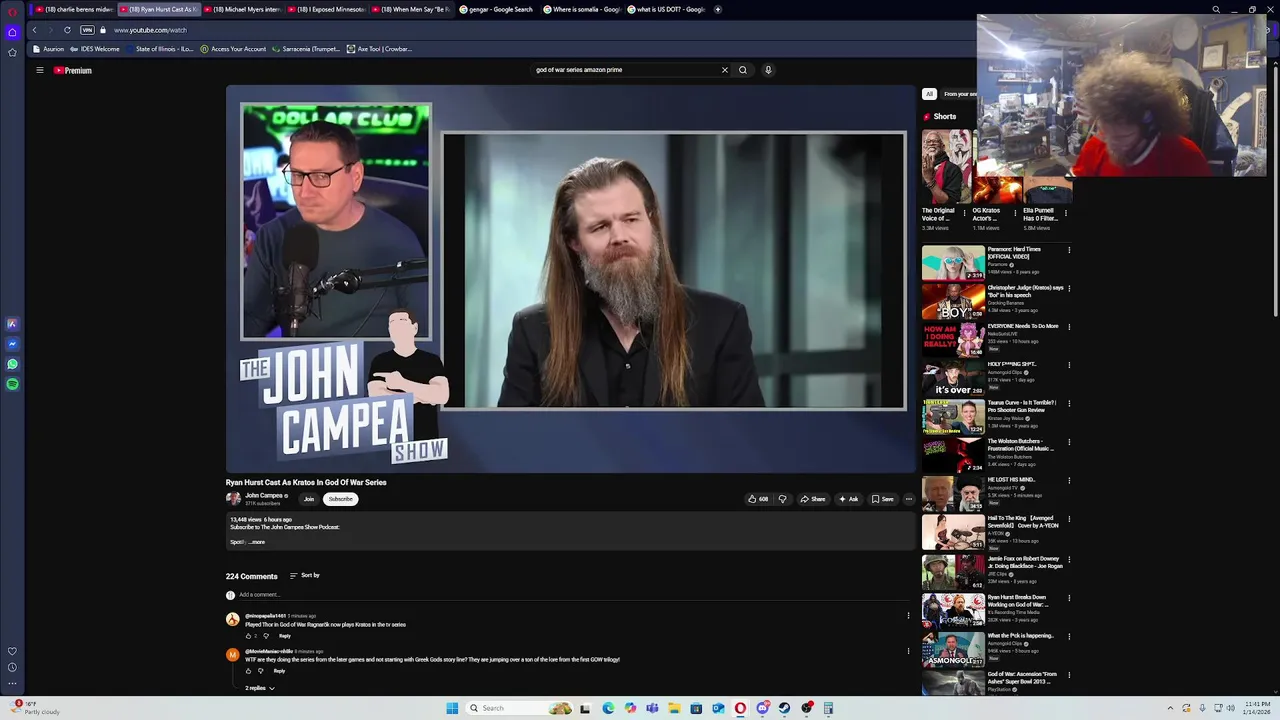Switch to gengar Google Search tab

click(496, 9)
